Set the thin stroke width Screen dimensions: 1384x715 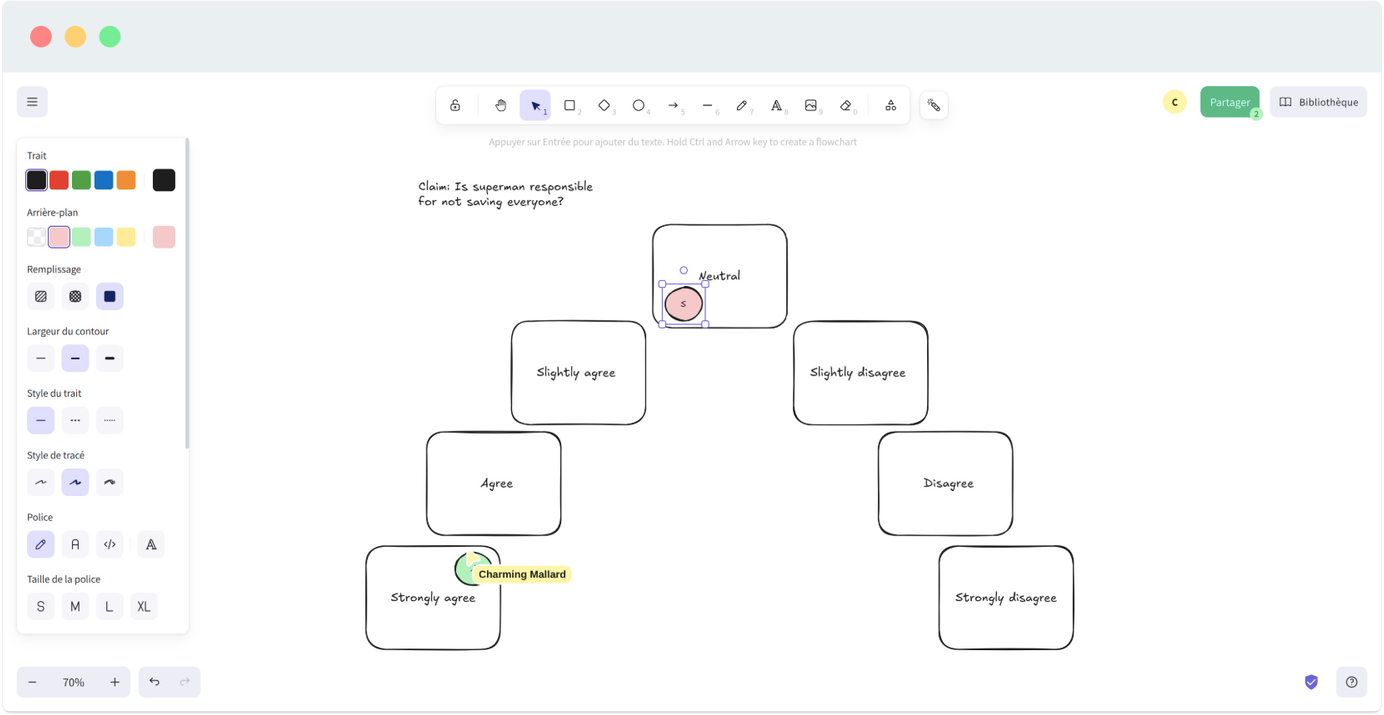click(x=41, y=358)
